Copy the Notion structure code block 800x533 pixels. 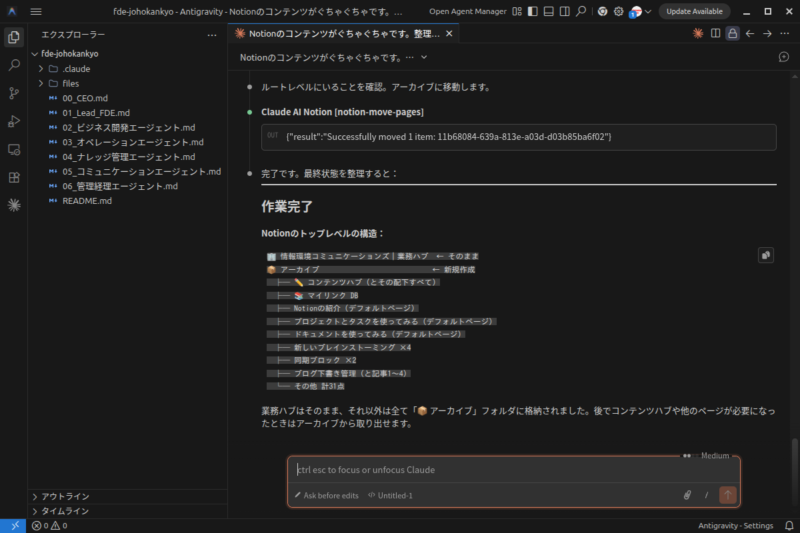765,255
